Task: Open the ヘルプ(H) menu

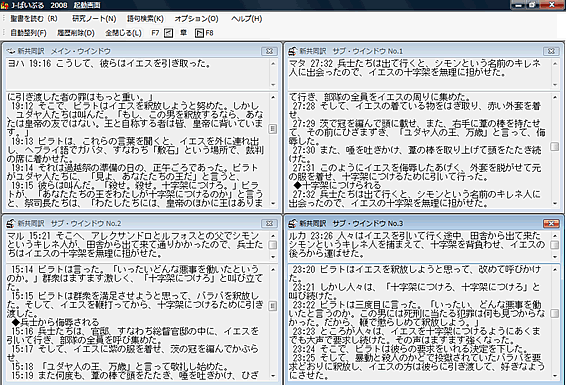Action: coord(247,18)
